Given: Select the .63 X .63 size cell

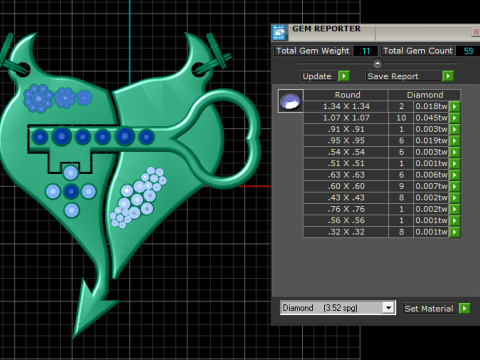Looking at the screenshot, I should click(346, 175).
